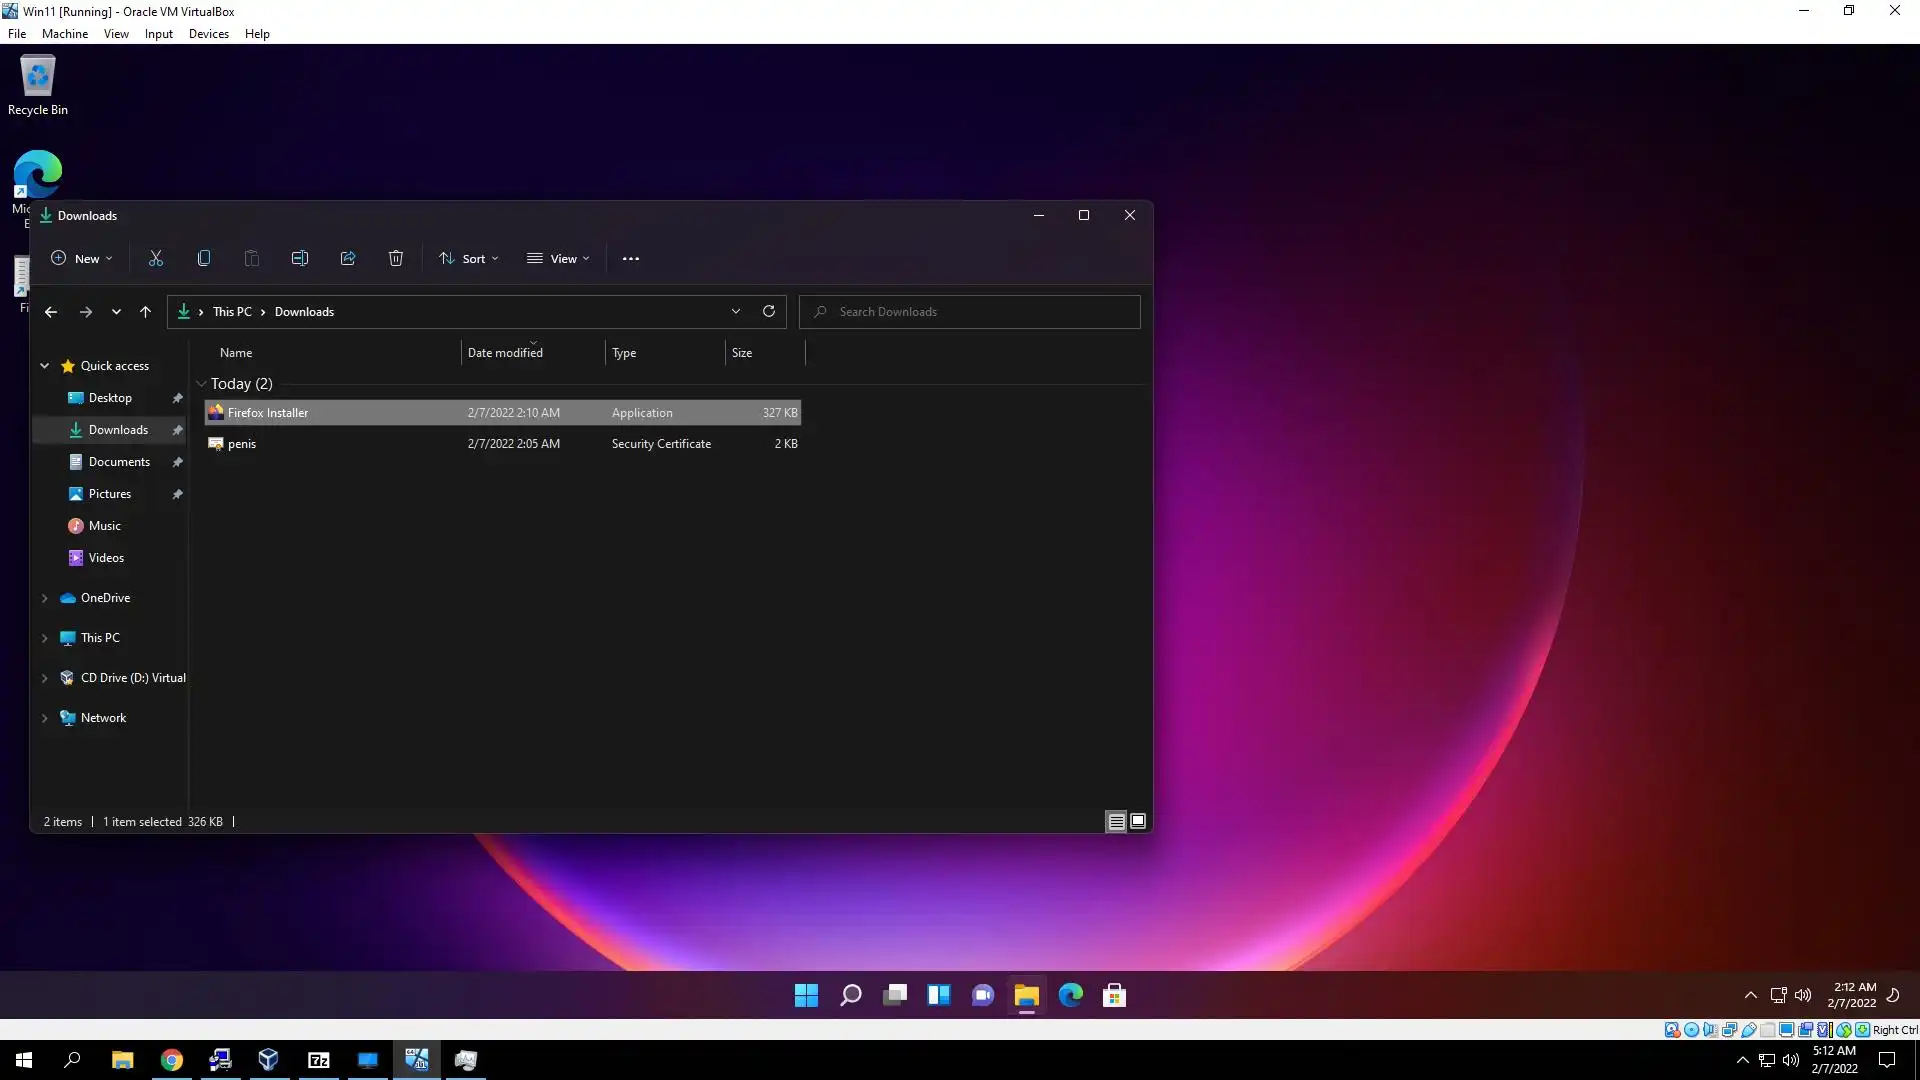Go up one folder level arrow
Image resolution: width=1920 pixels, height=1080 pixels.
145,312
